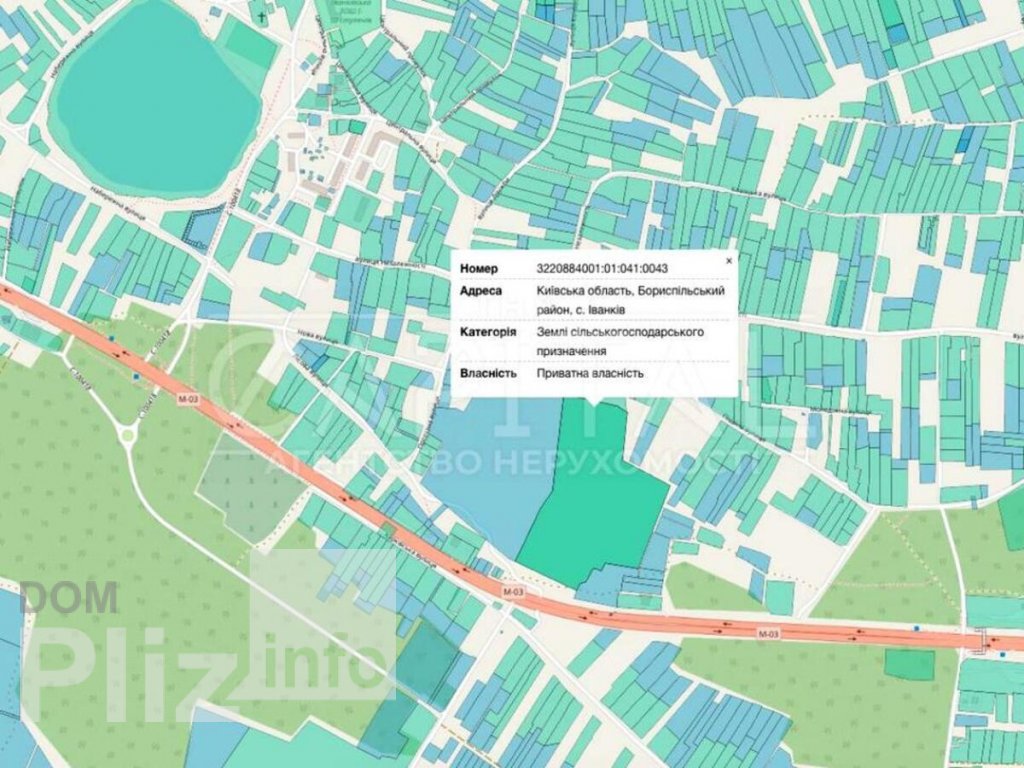Image resolution: width=1024 pixels, height=768 pixels.
Task: Click the Адреса value in the popup
Action: pos(630,300)
